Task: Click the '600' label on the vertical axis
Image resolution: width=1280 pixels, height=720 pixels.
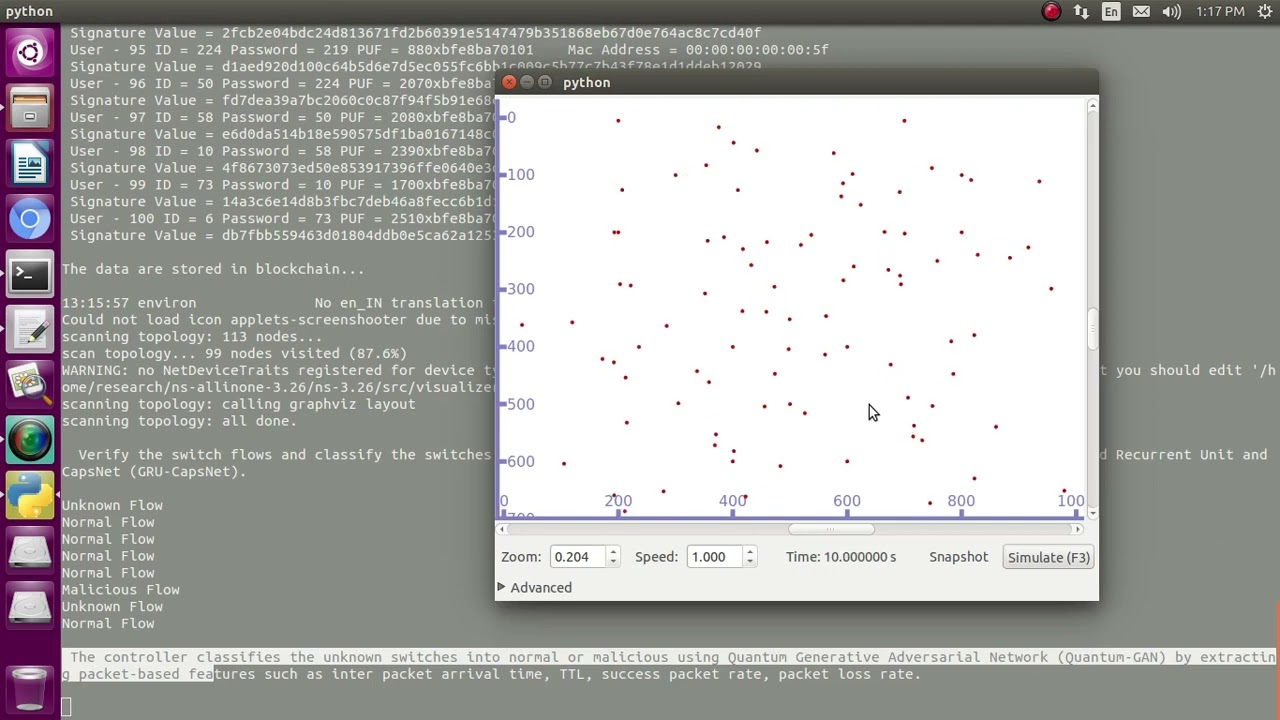Action: click(520, 461)
